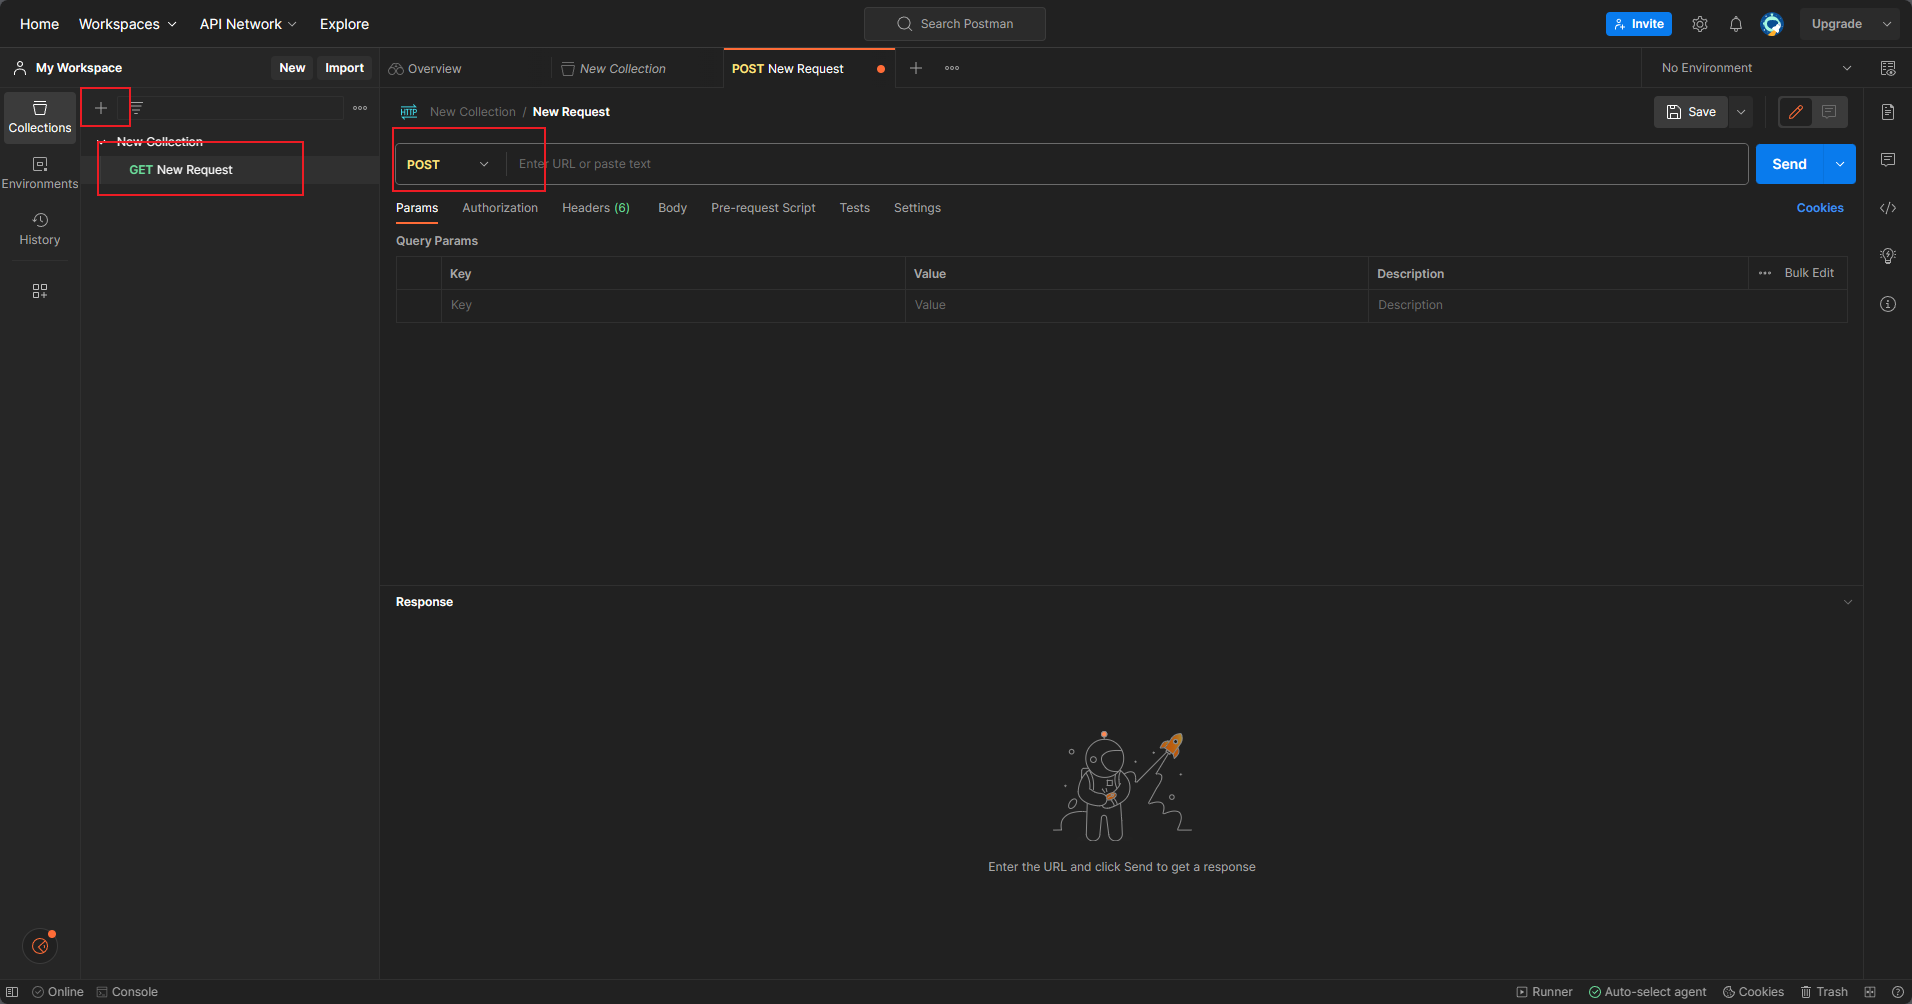Image resolution: width=1912 pixels, height=1004 pixels.
Task: Open the HTTP method POST dropdown
Action: coord(448,164)
